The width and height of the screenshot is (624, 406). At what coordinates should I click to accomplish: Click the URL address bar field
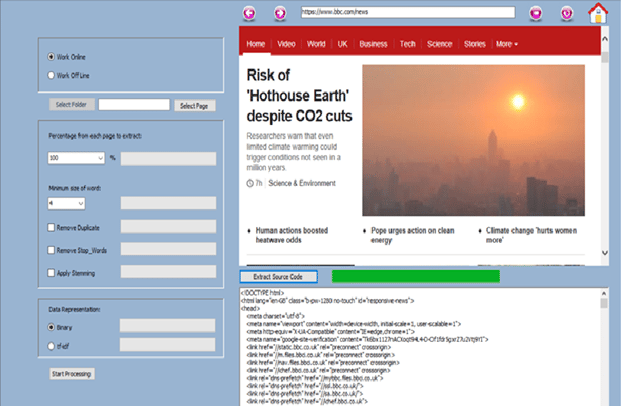point(408,12)
